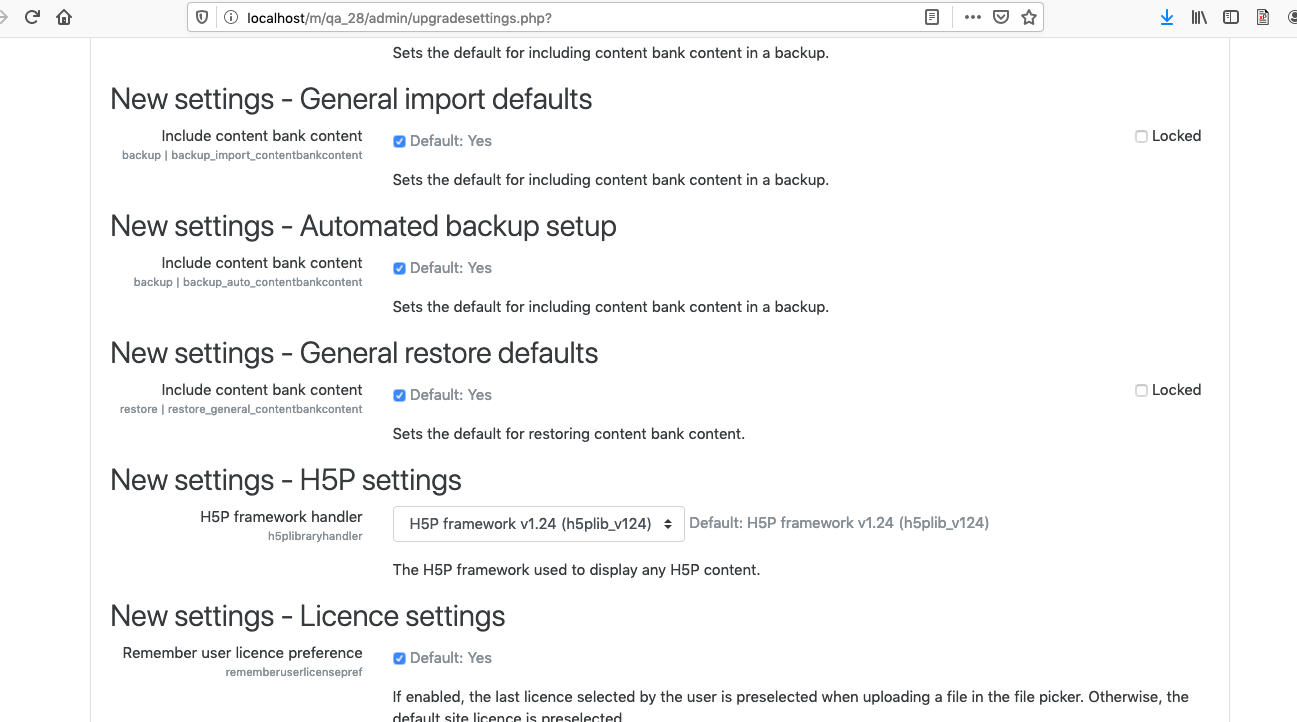This screenshot has width=1297, height=722.
Task: Click the 'New settings - General restore defaults' heading
Action: [354, 353]
